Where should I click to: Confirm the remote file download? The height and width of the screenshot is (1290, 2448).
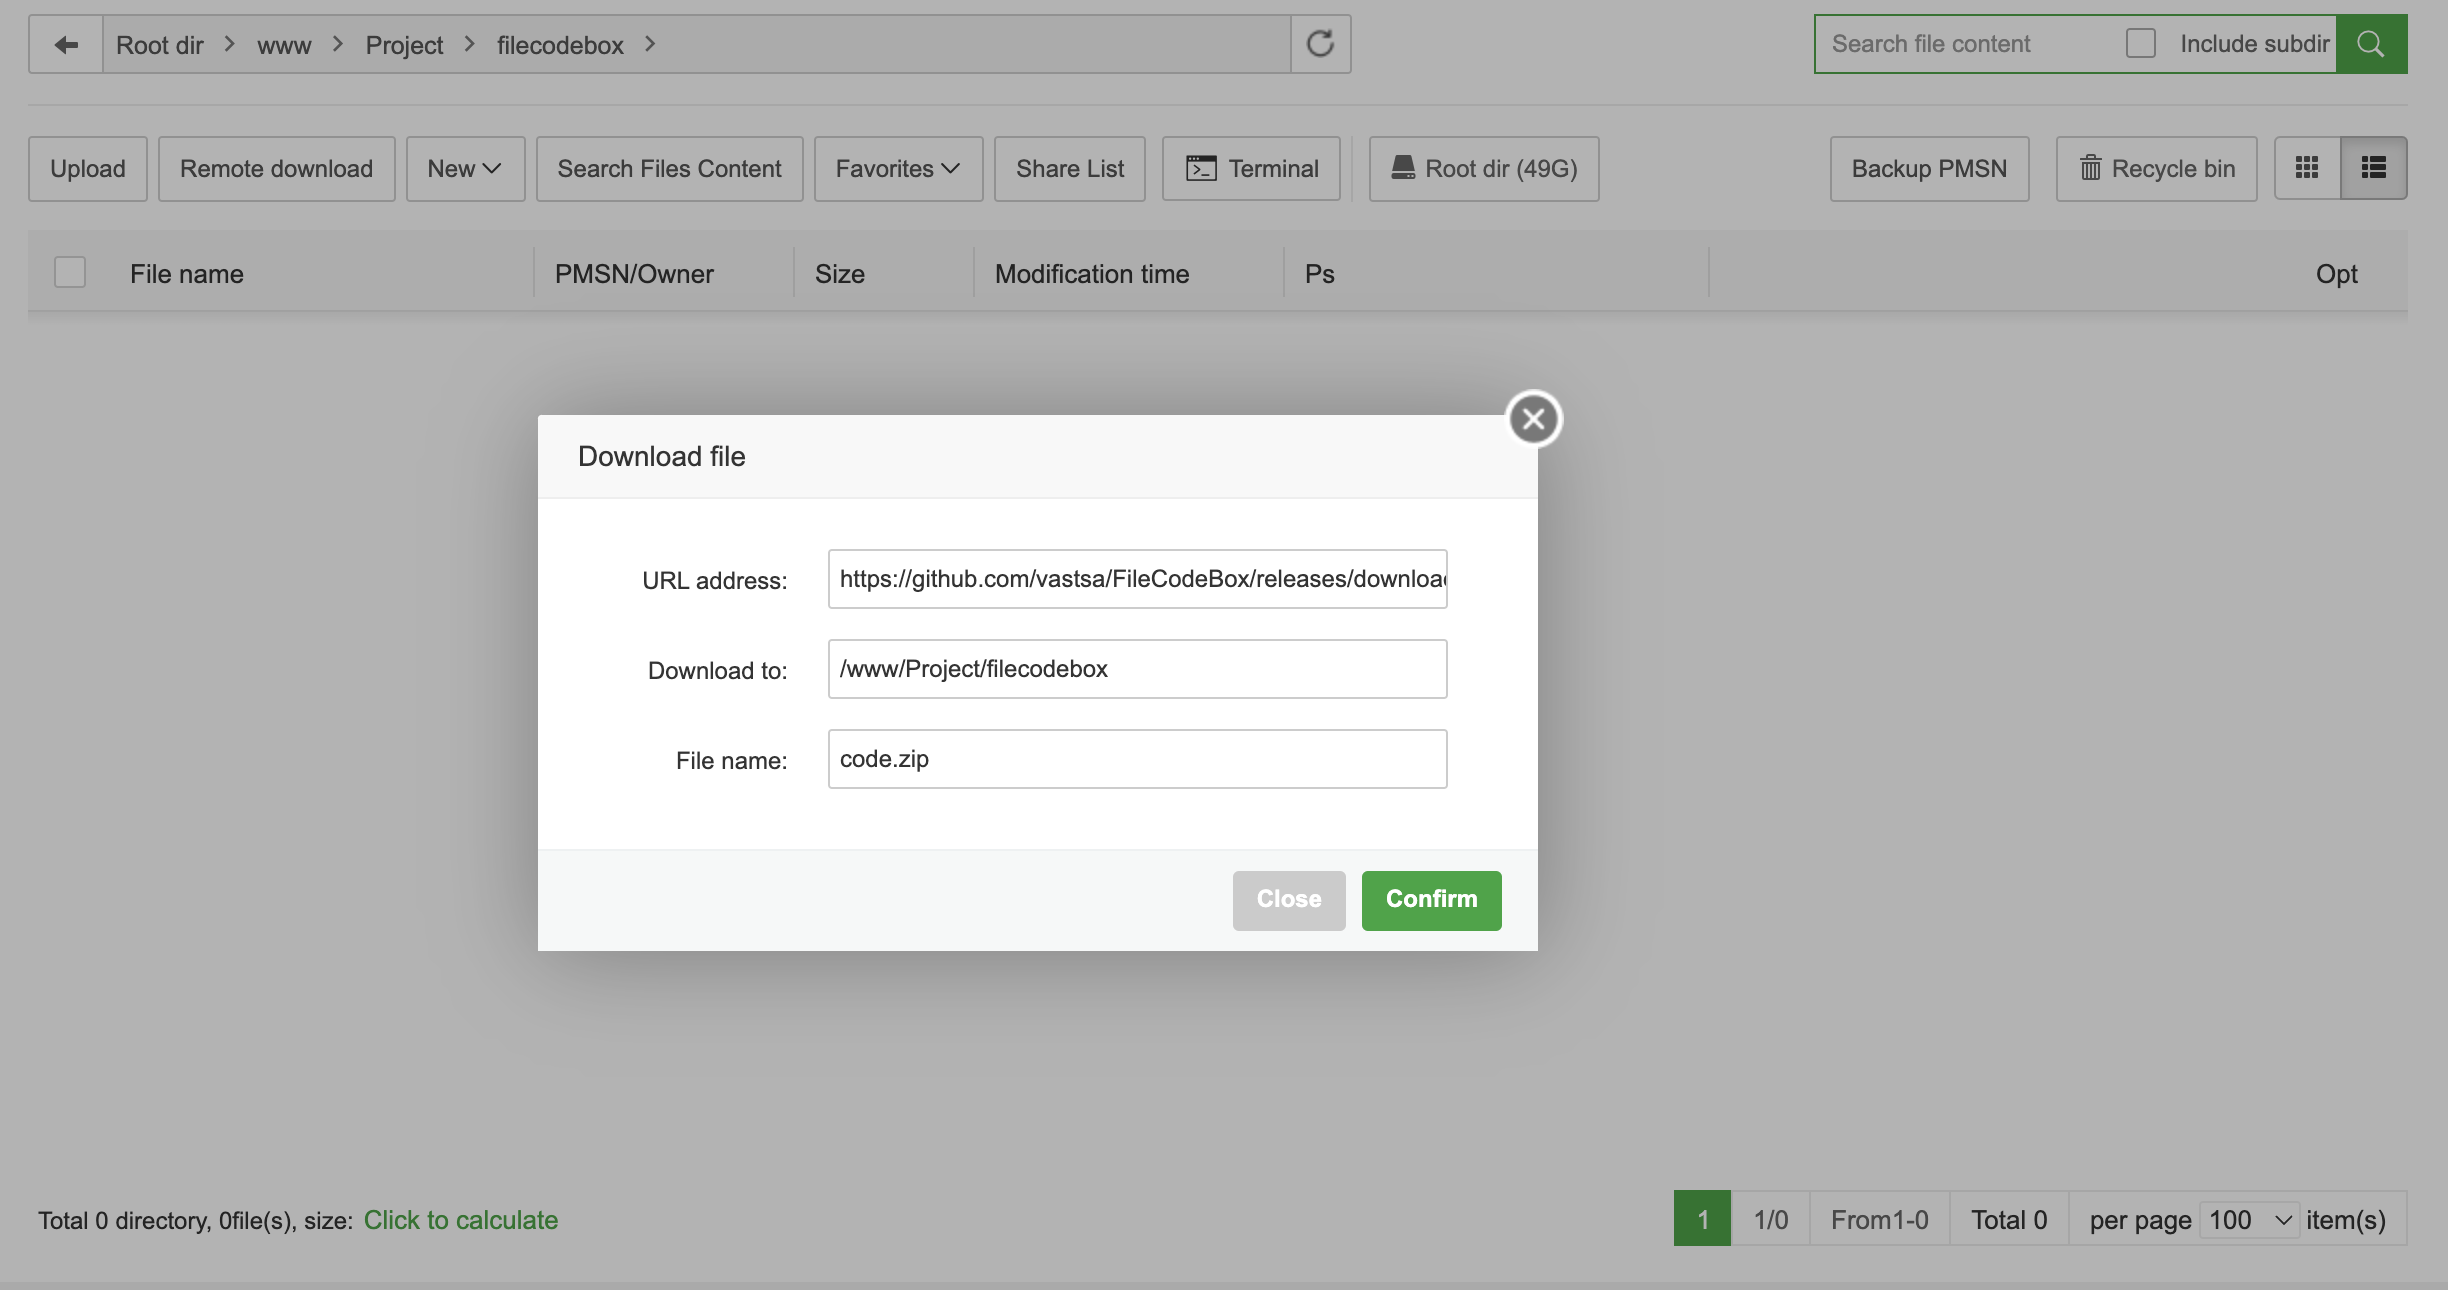(x=1430, y=900)
